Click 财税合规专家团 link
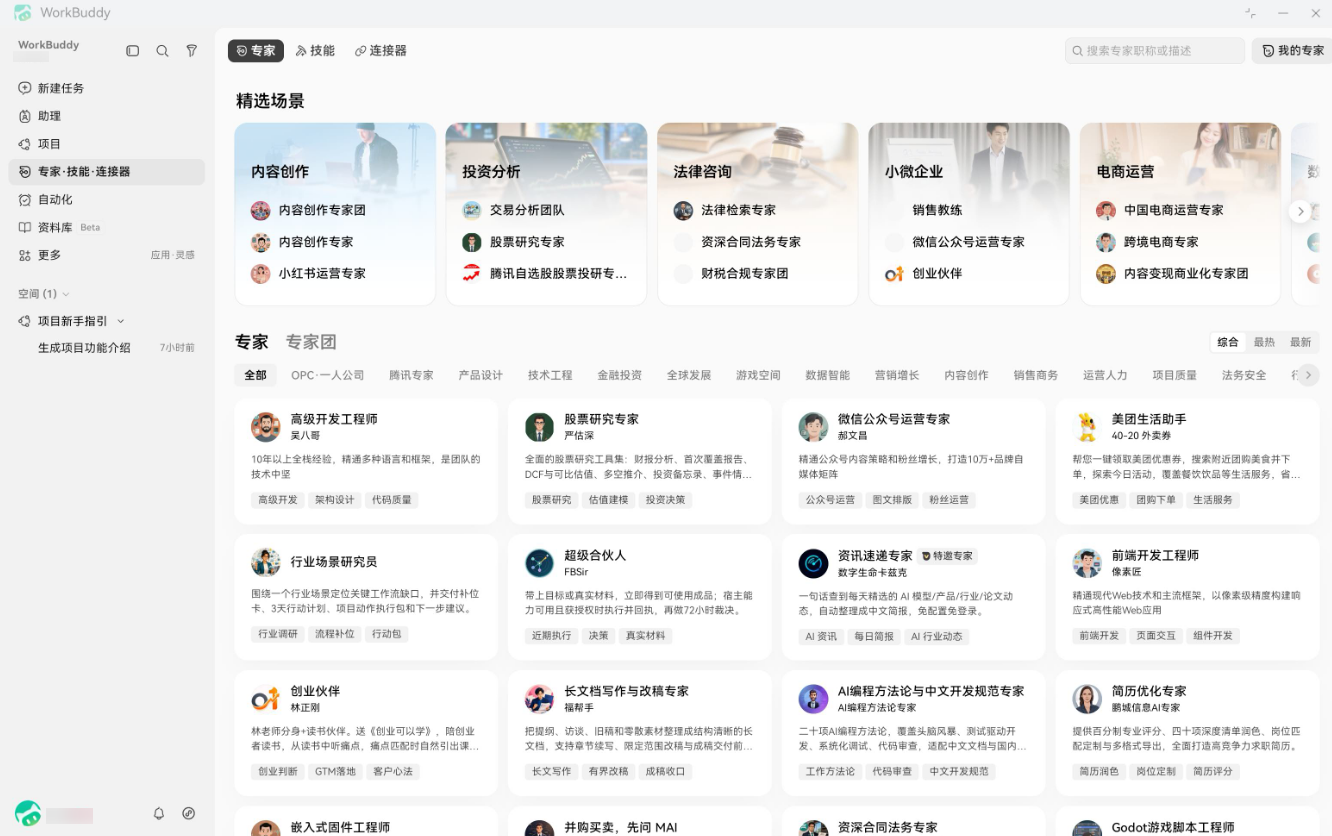 (x=745, y=273)
